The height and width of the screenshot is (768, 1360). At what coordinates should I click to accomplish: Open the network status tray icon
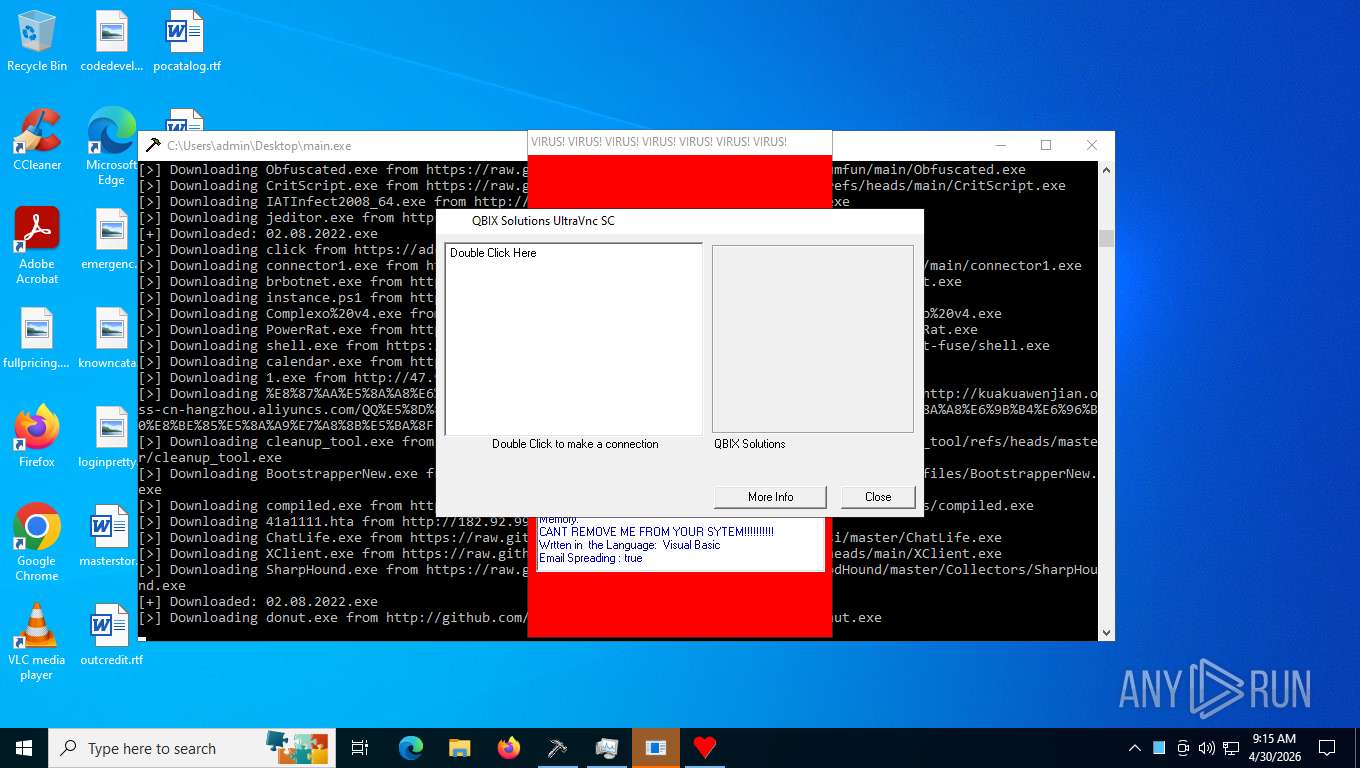1231,748
